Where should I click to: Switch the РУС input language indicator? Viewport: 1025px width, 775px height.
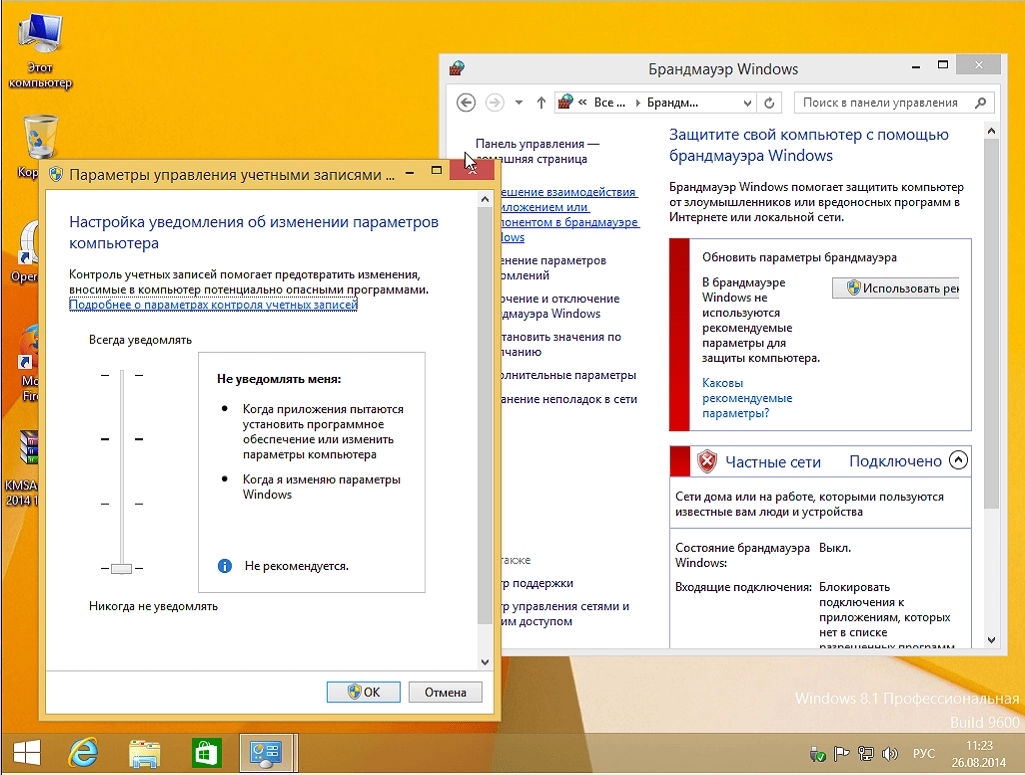pyautogui.click(x=924, y=753)
